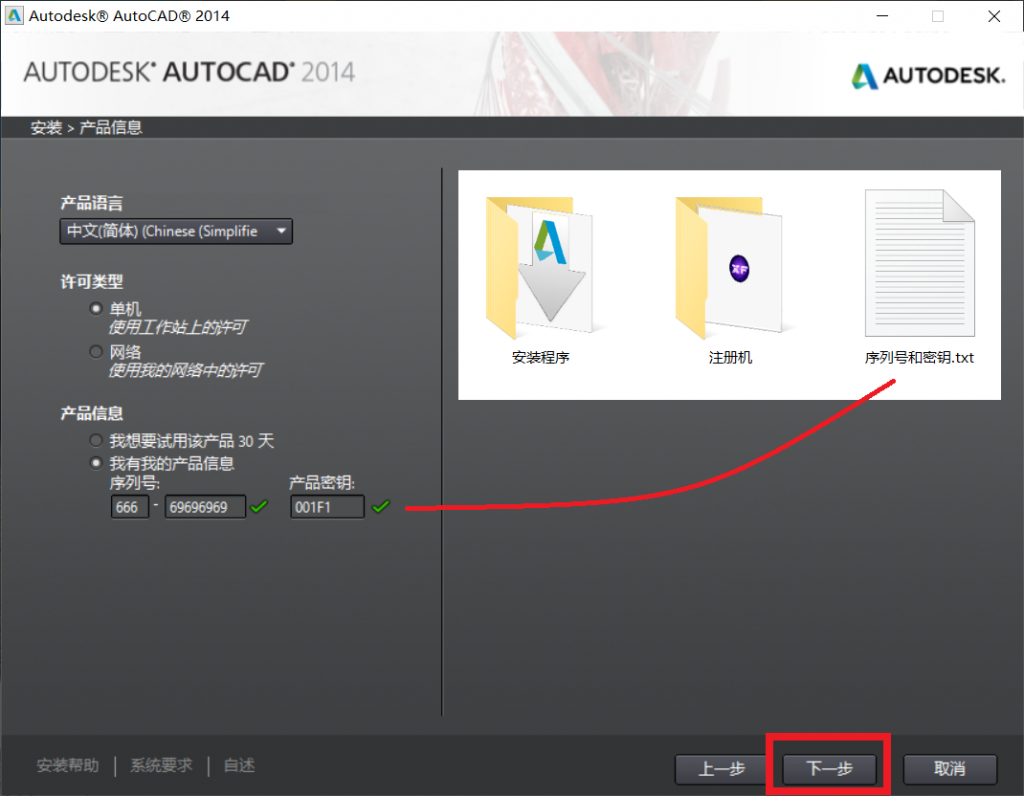Click the 下一步 button

(x=829, y=769)
